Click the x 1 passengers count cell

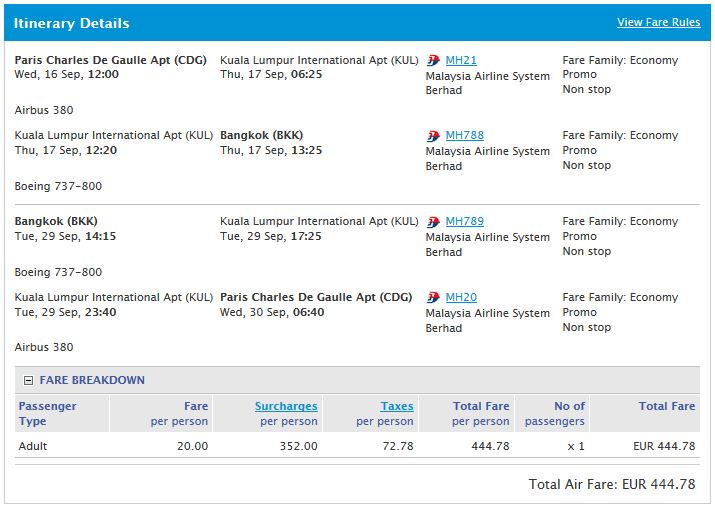[x=575, y=446]
